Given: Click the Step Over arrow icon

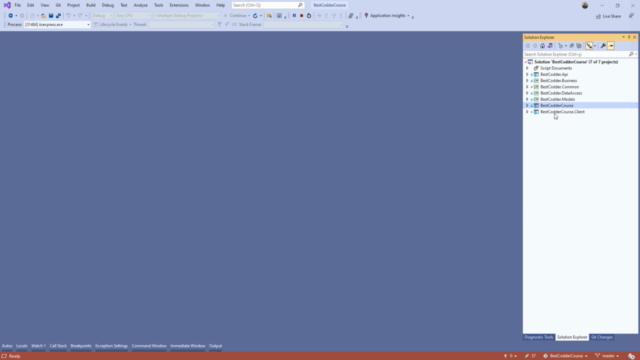Looking at the screenshot, I should pyautogui.click(x=333, y=16).
